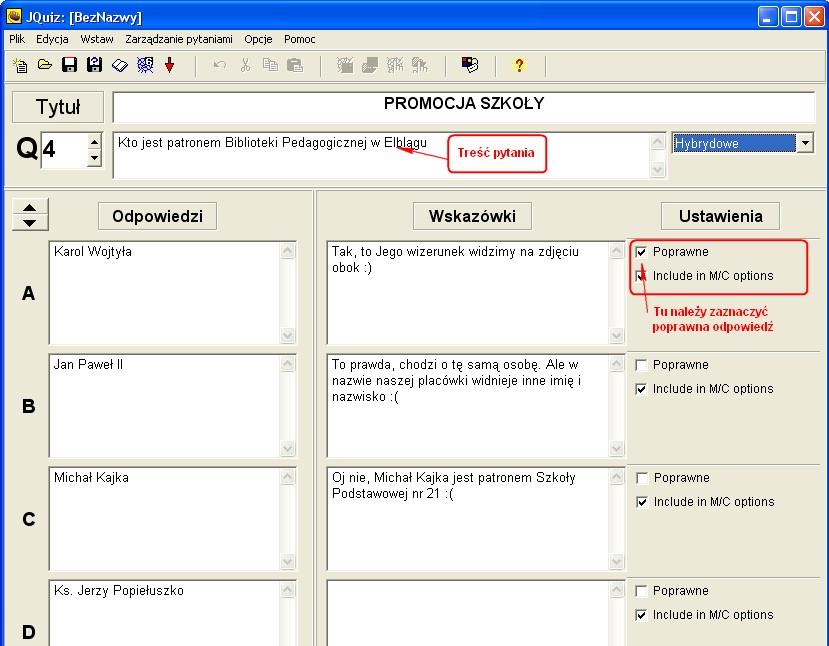The image size is (829, 646).
Task: Increase question number with up spinner
Action: click(x=94, y=142)
